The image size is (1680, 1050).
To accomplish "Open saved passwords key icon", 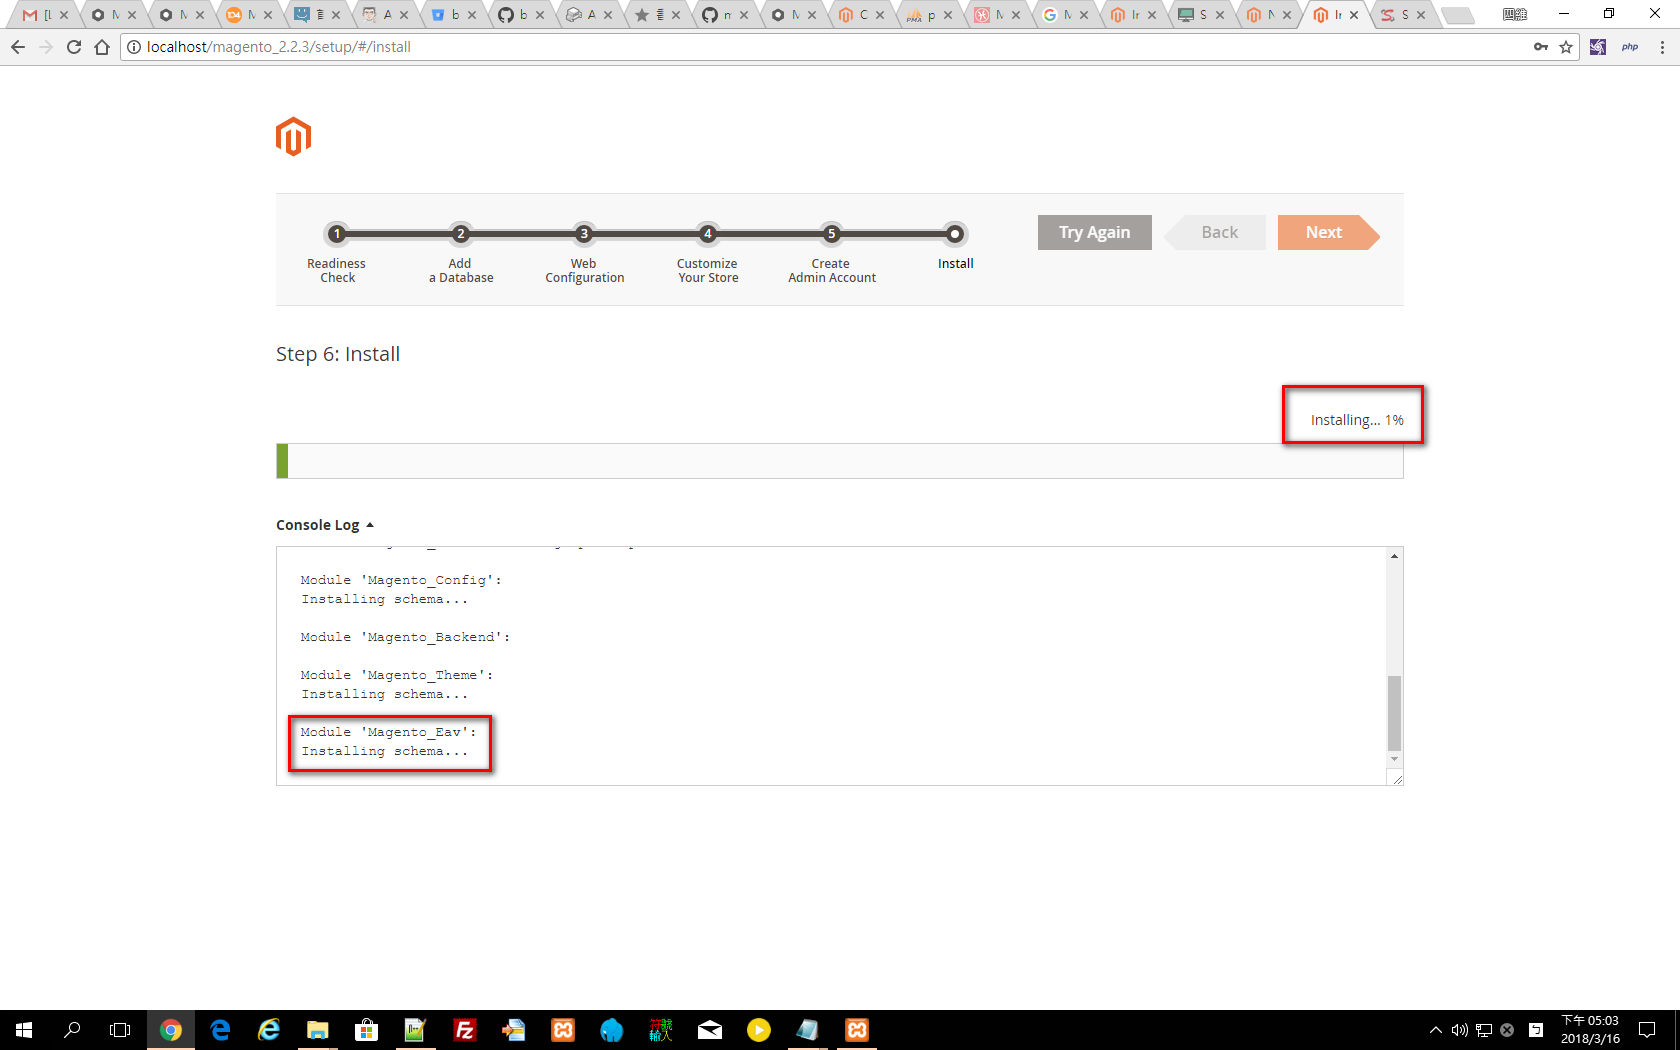I will point(1540,47).
